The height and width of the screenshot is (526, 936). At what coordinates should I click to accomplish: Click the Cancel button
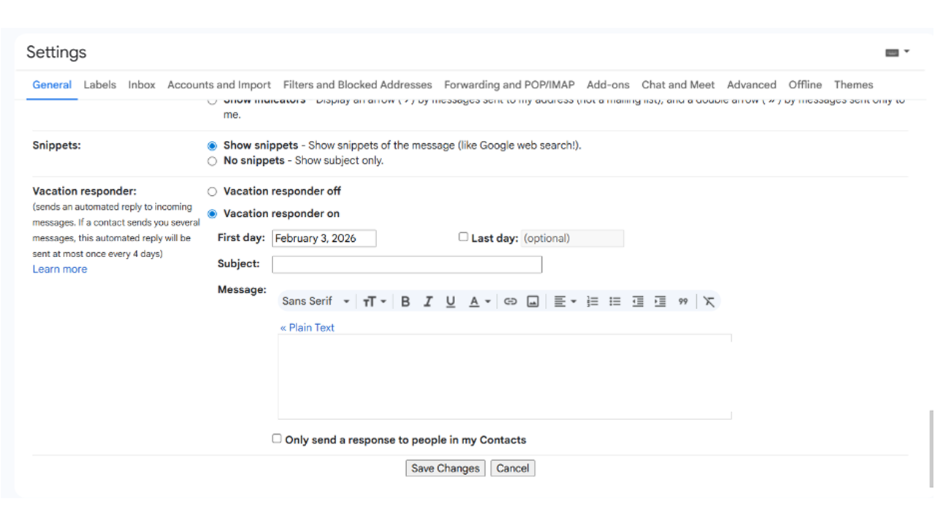tap(513, 469)
